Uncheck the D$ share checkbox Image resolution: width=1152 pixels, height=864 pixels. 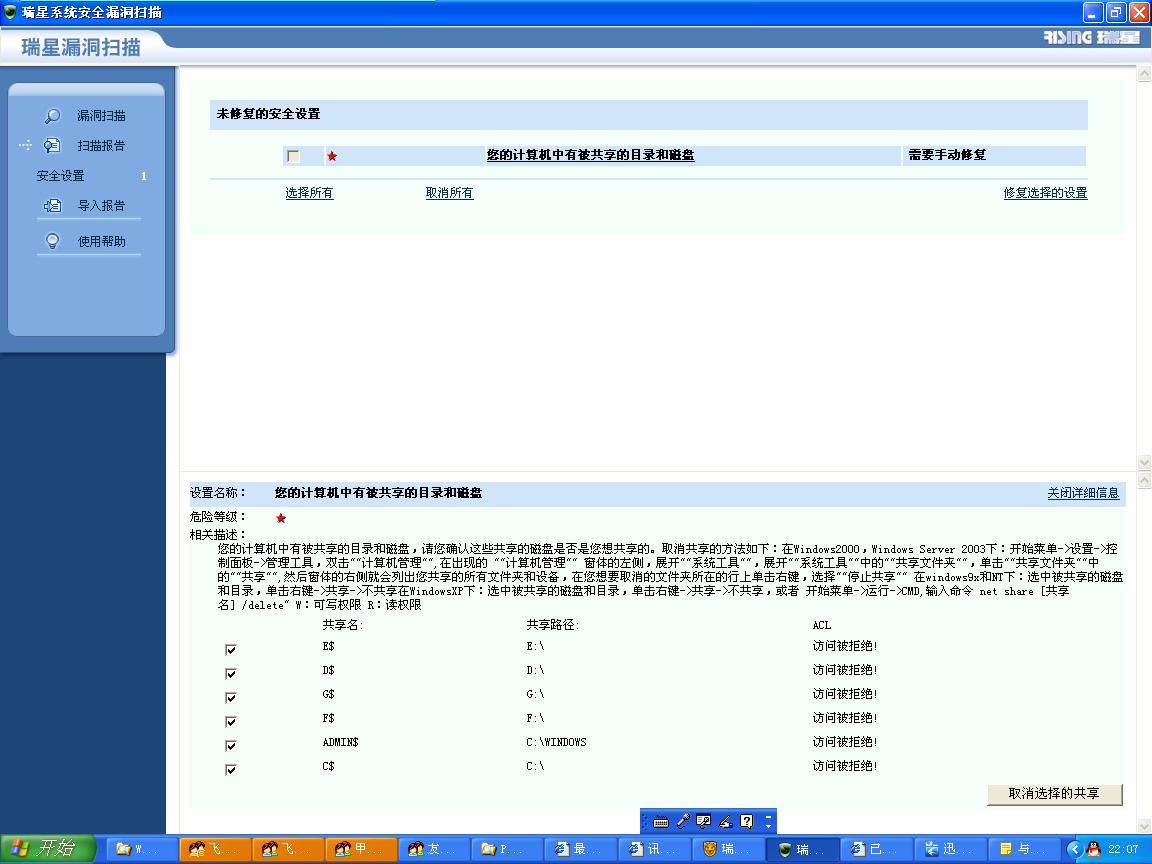point(231,674)
